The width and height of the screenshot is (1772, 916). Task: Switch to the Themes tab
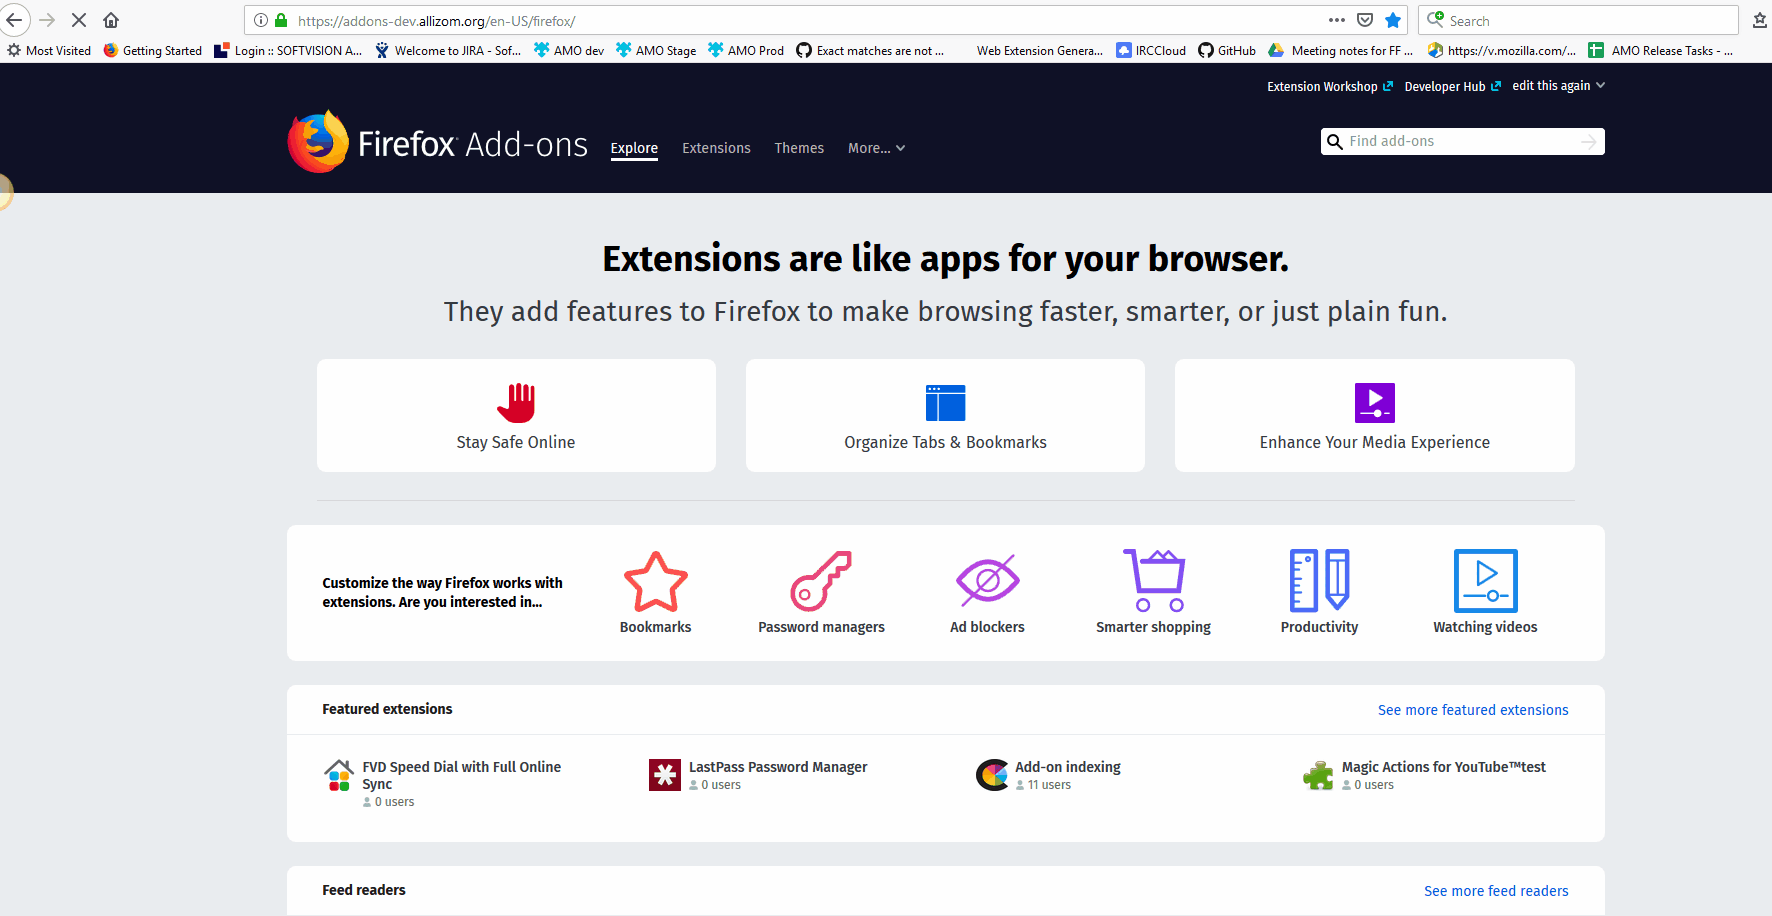coord(799,148)
